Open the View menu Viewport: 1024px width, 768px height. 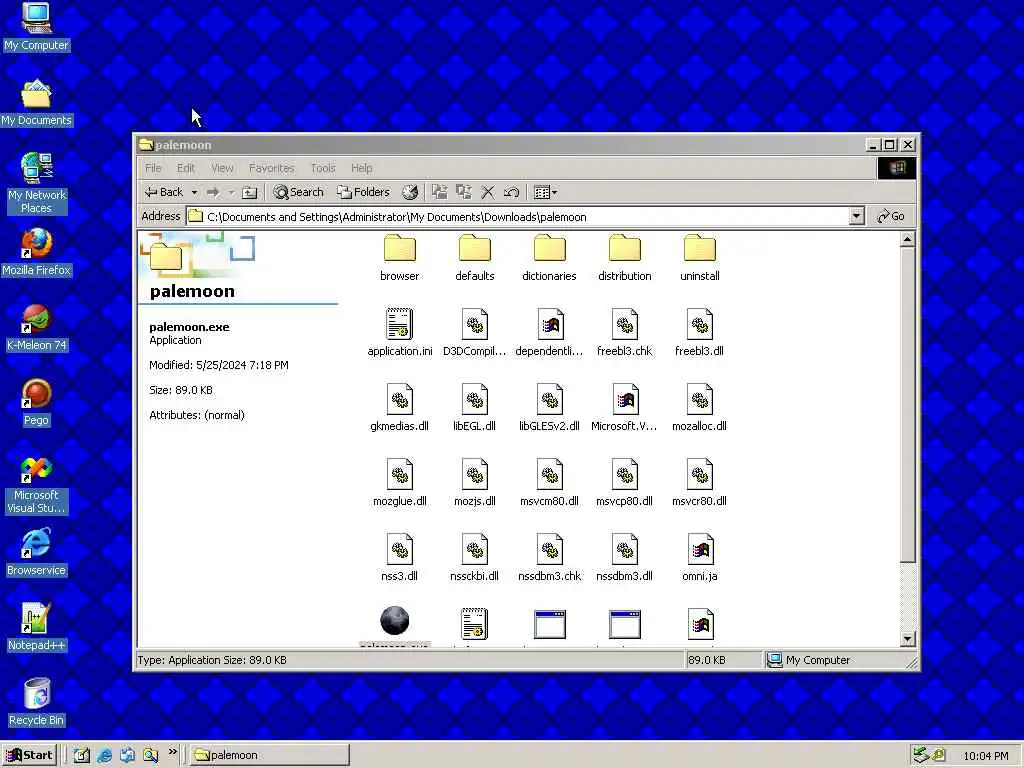click(222, 168)
